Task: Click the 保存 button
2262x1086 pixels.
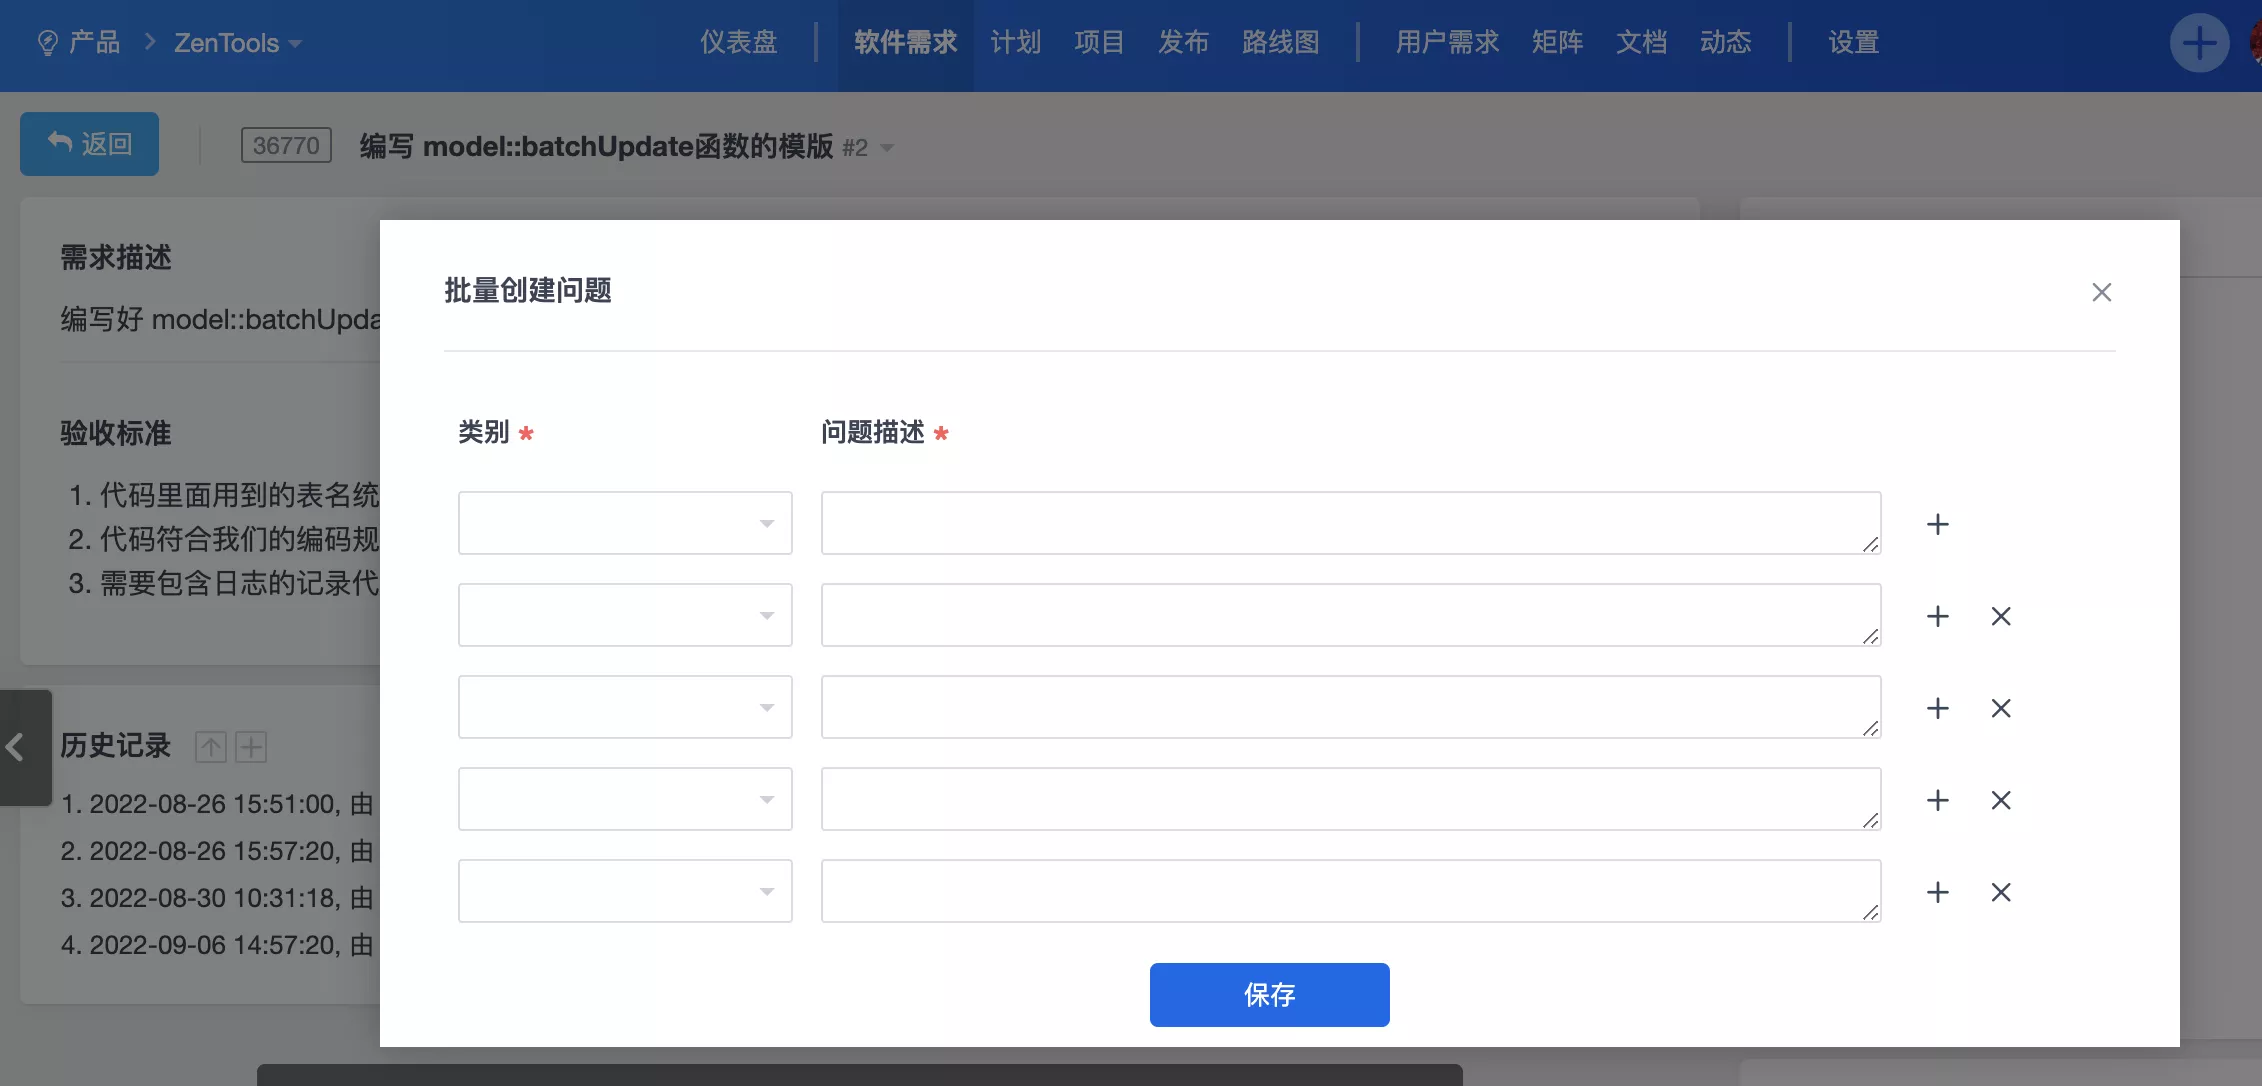Action: point(1269,995)
